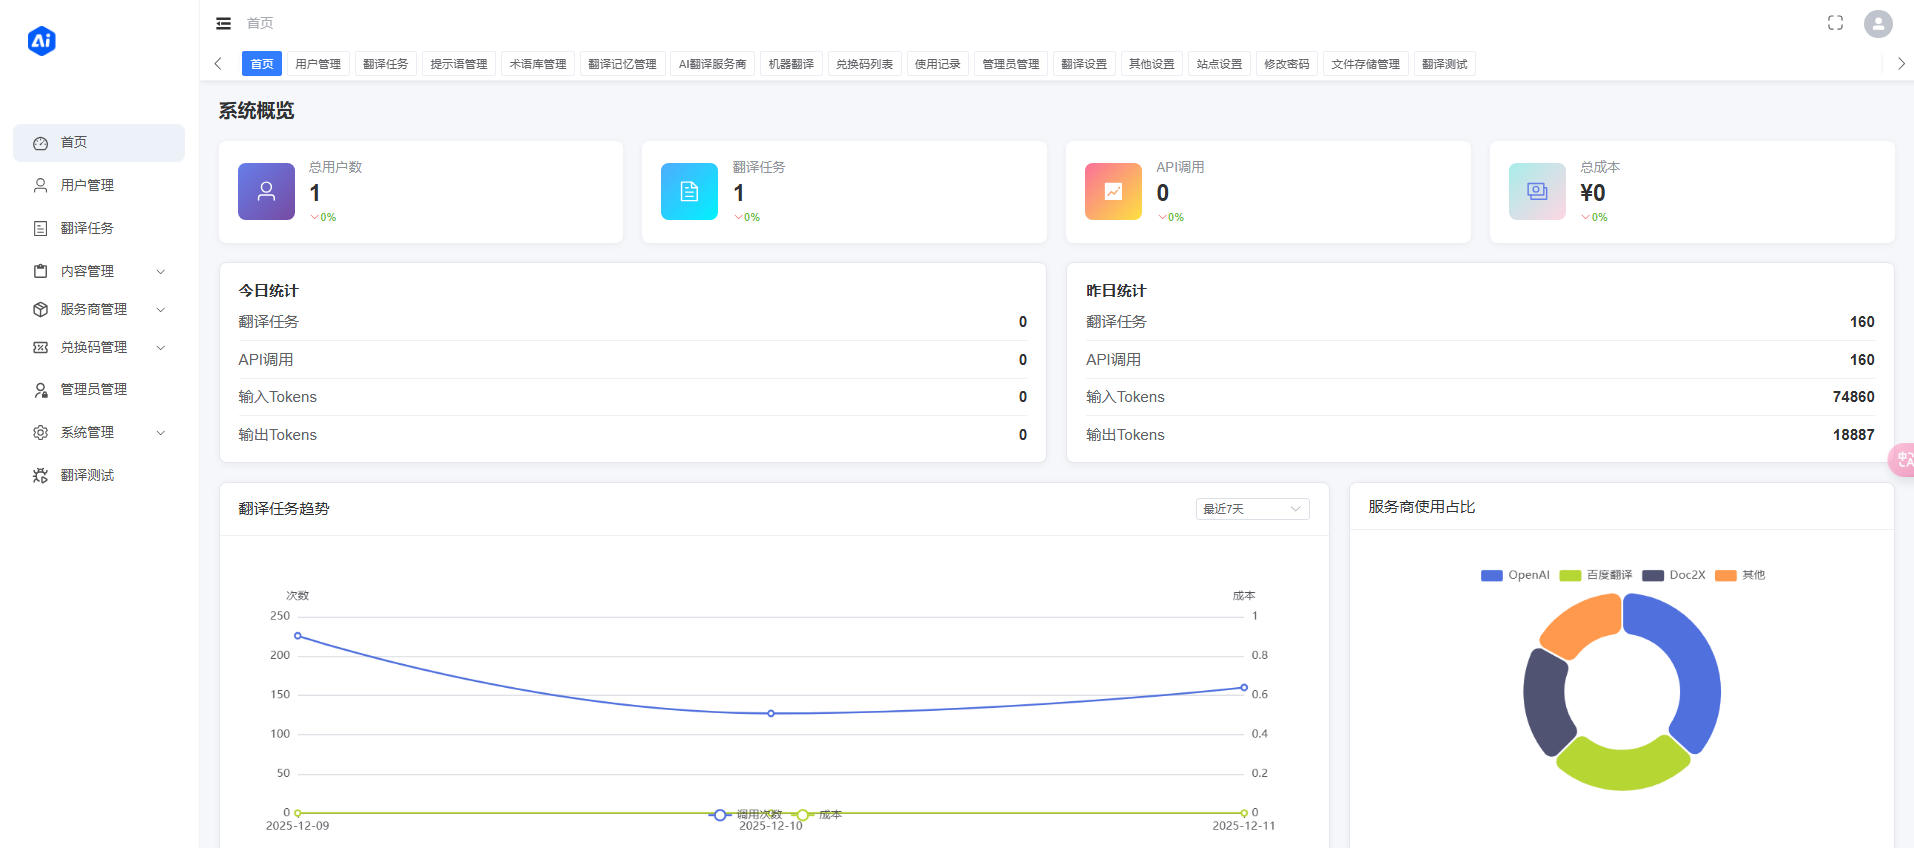Toggle Doc2X legend series visibility
The height and width of the screenshot is (848, 1914).
1675,575
